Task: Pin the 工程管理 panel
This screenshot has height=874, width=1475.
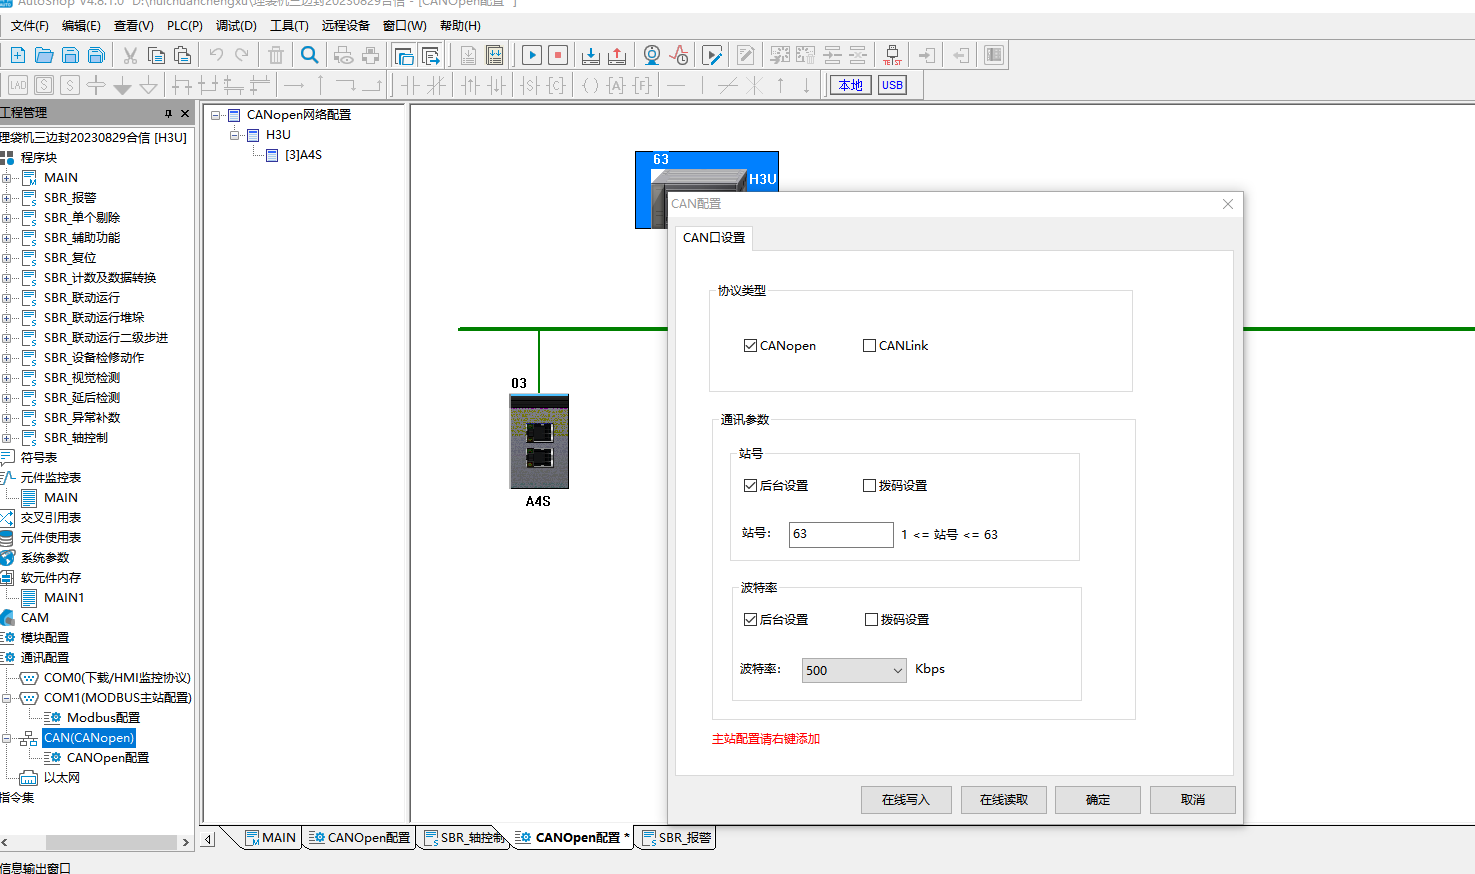Action: tap(168, 113)
